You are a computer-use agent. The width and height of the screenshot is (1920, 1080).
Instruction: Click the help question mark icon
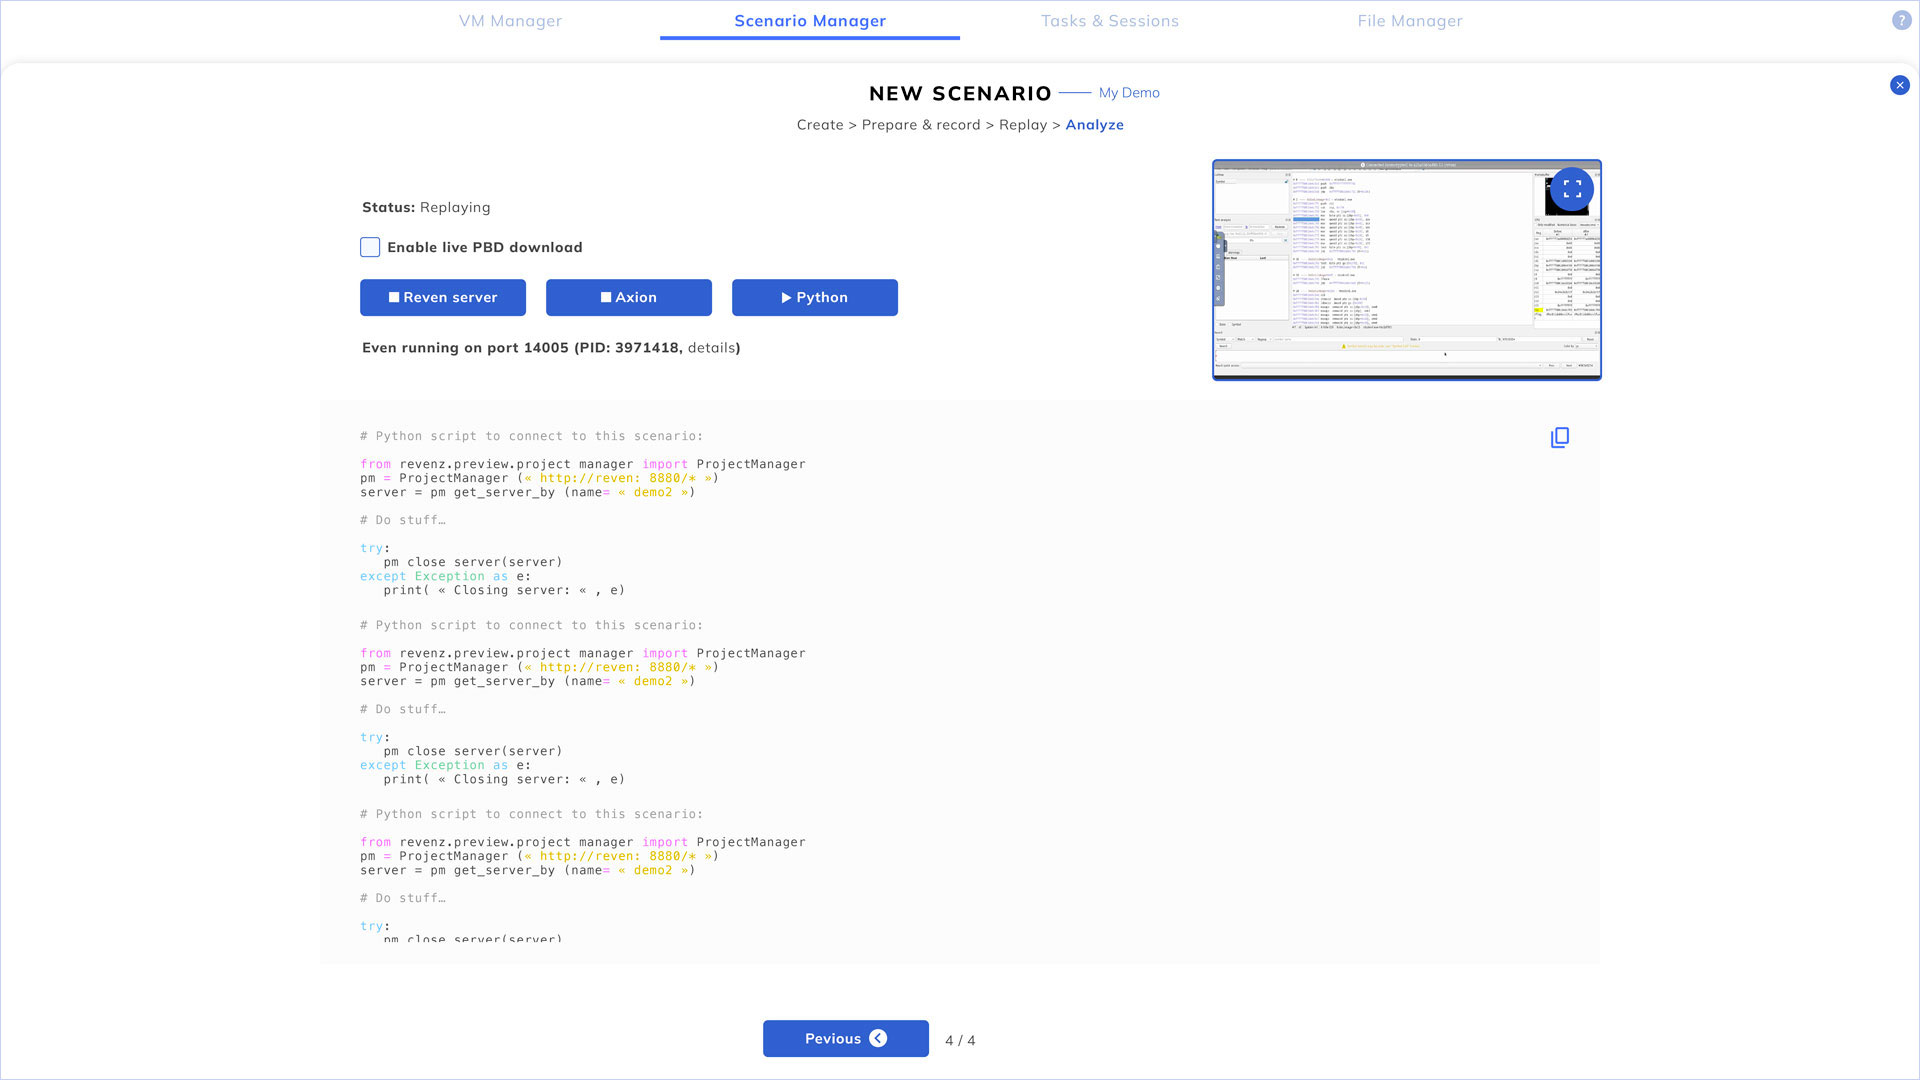(1901, 20)
